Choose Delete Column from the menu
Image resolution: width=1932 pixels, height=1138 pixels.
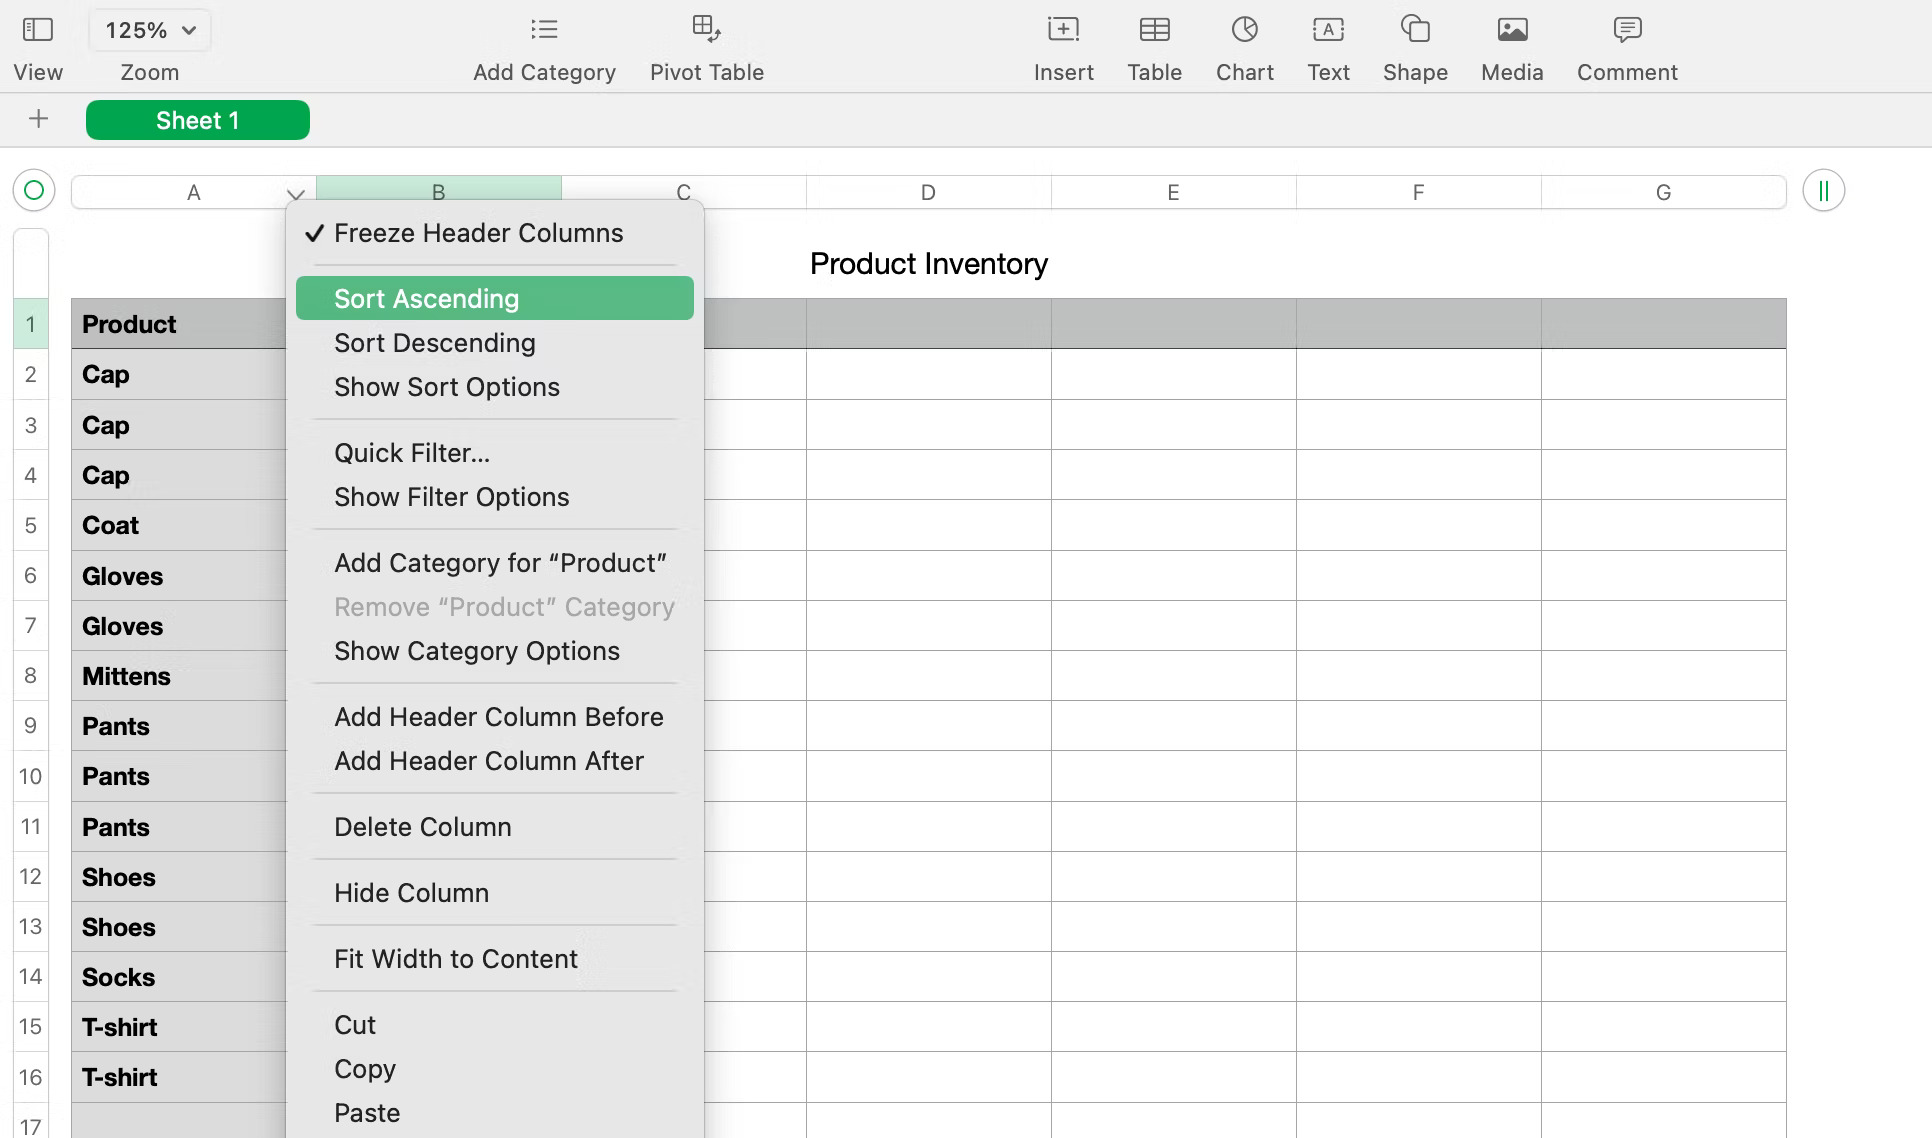[422, 827]
